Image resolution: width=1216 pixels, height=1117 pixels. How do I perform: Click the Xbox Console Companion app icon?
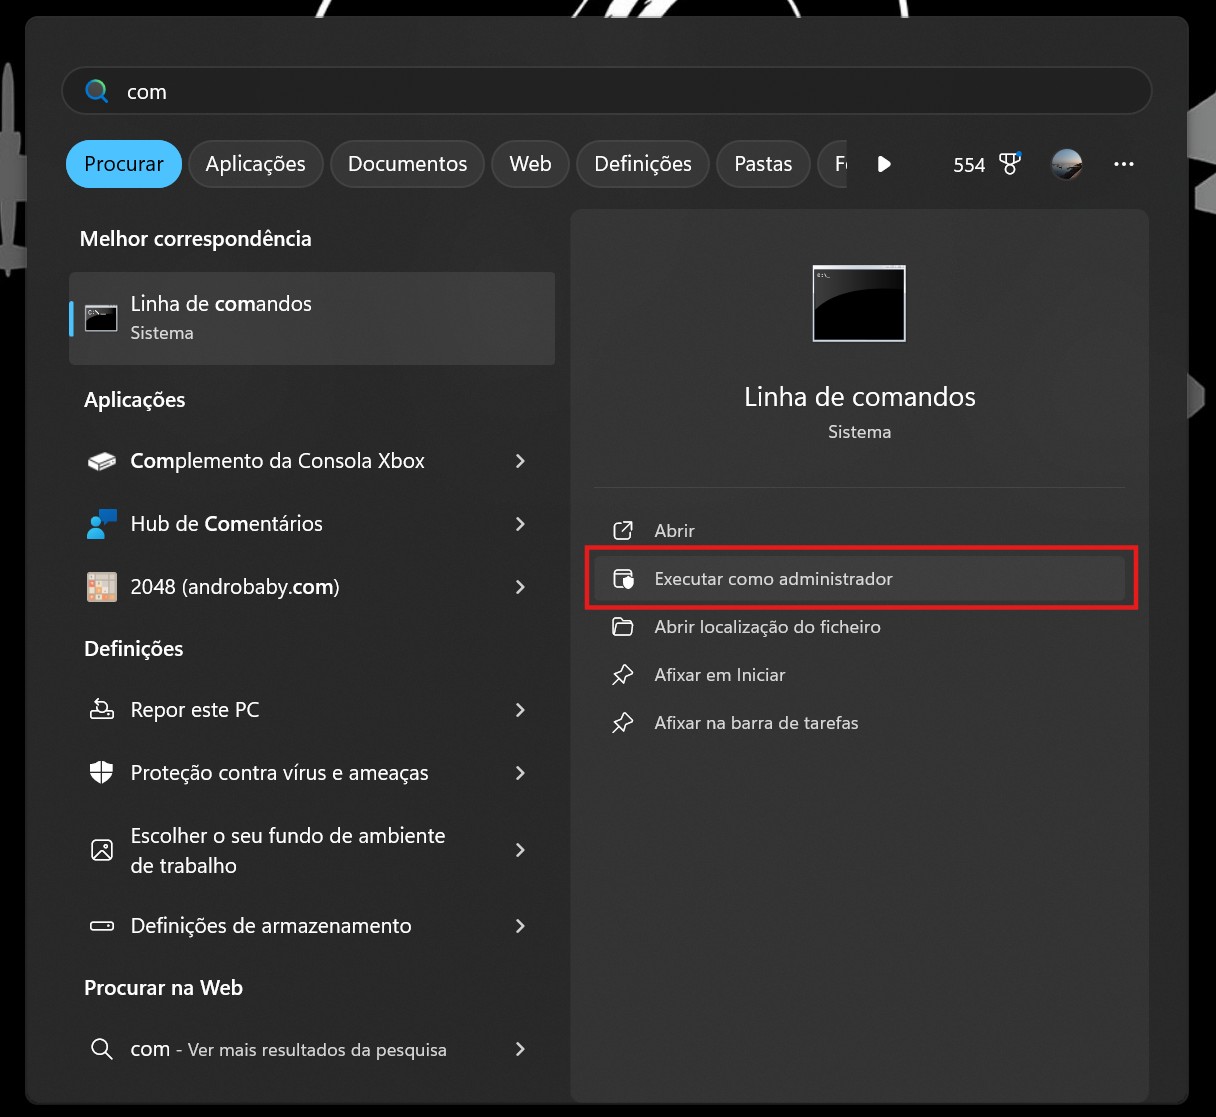click(x=102, y=462)
